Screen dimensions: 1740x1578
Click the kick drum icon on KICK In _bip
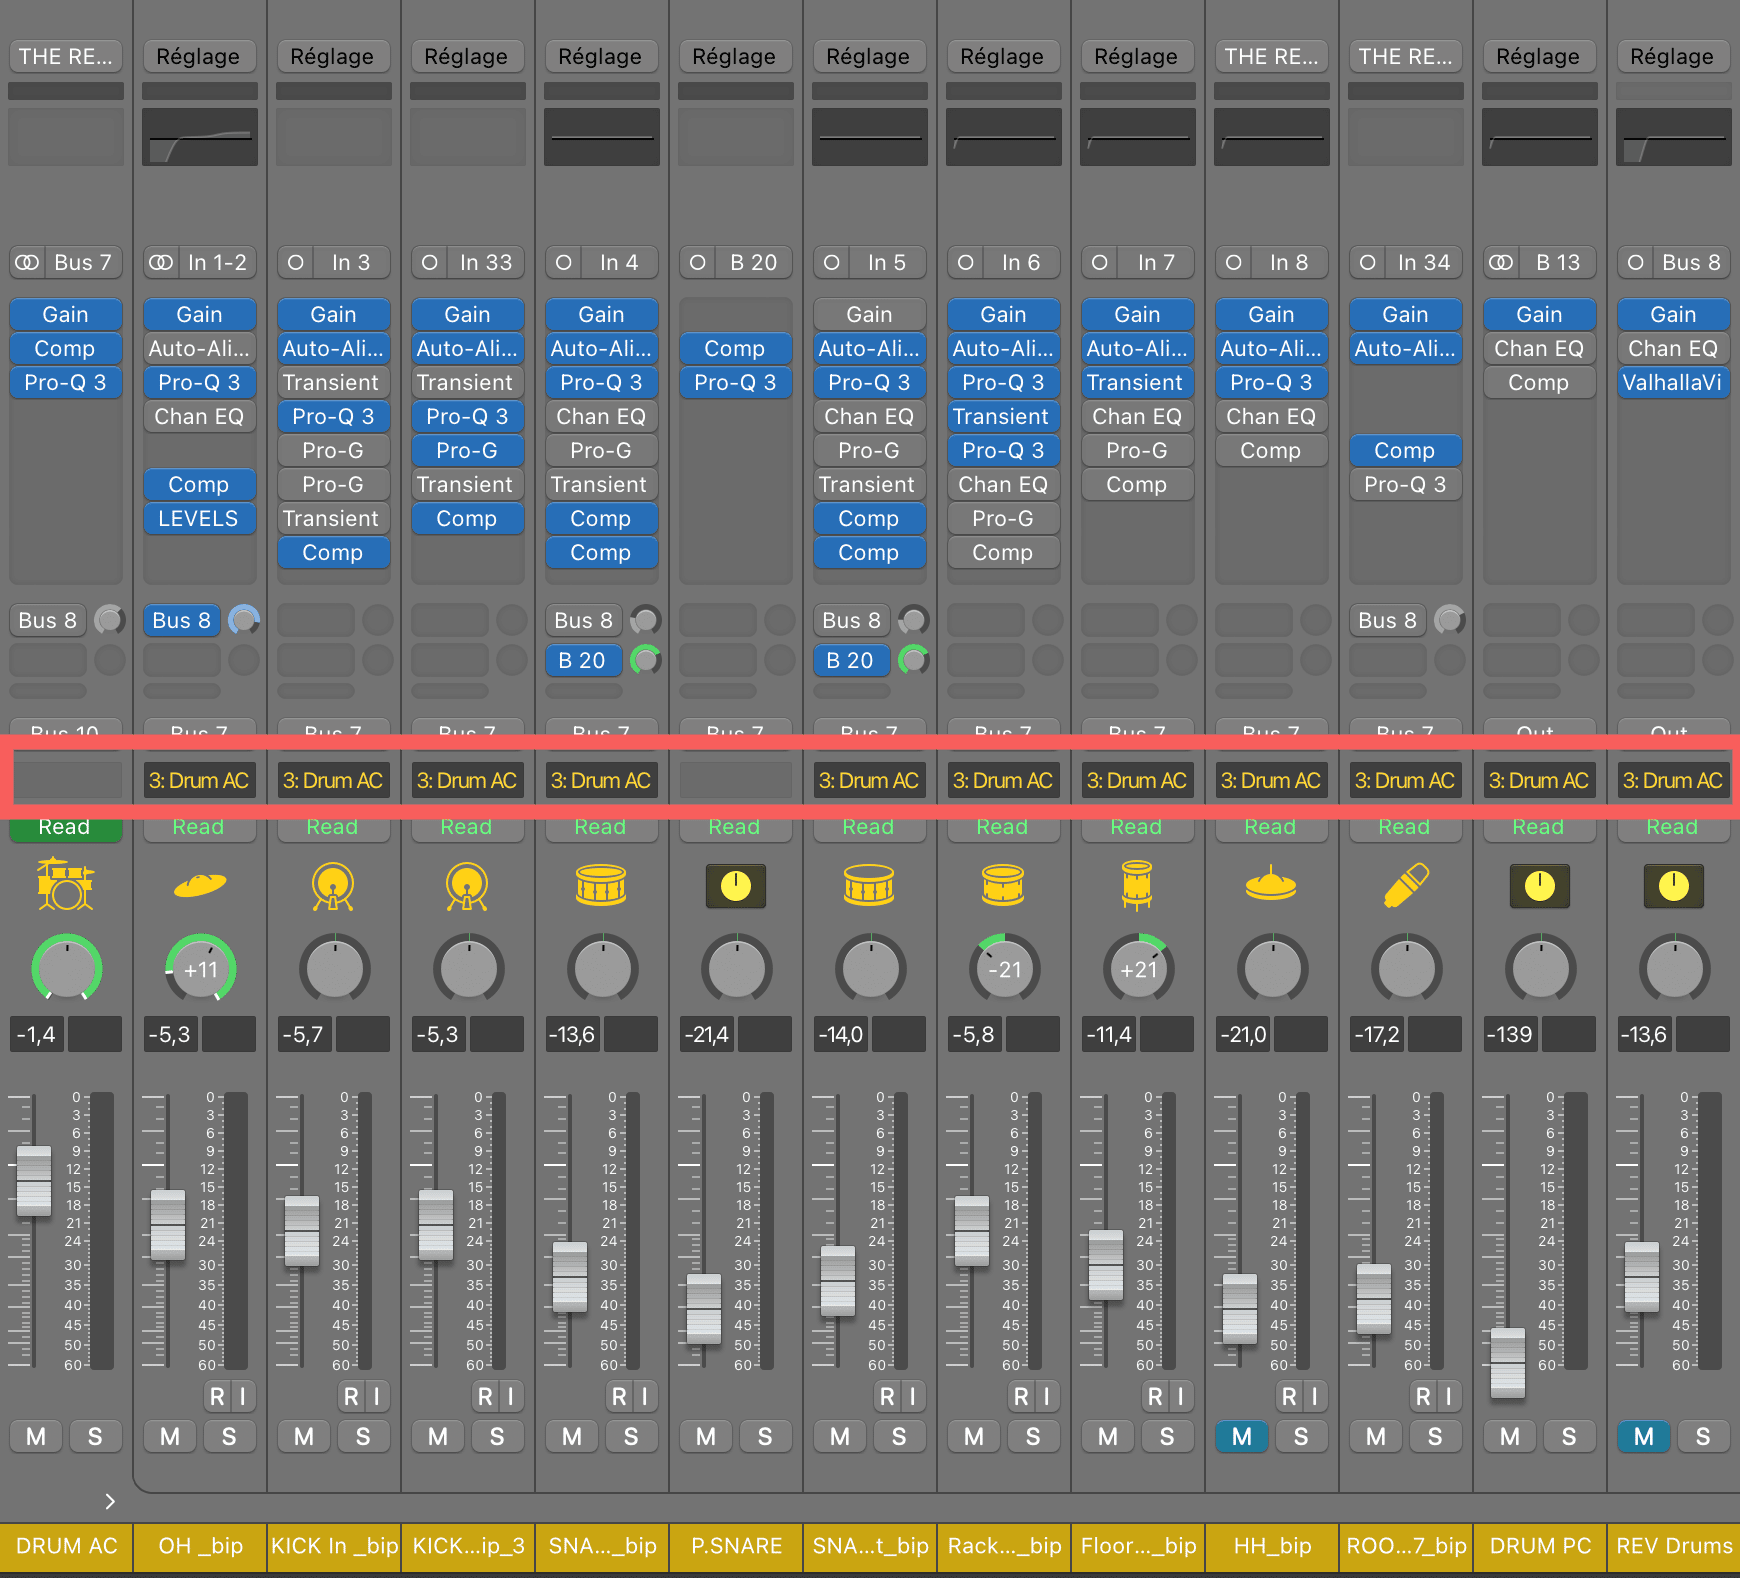click(x=333, y=886)
